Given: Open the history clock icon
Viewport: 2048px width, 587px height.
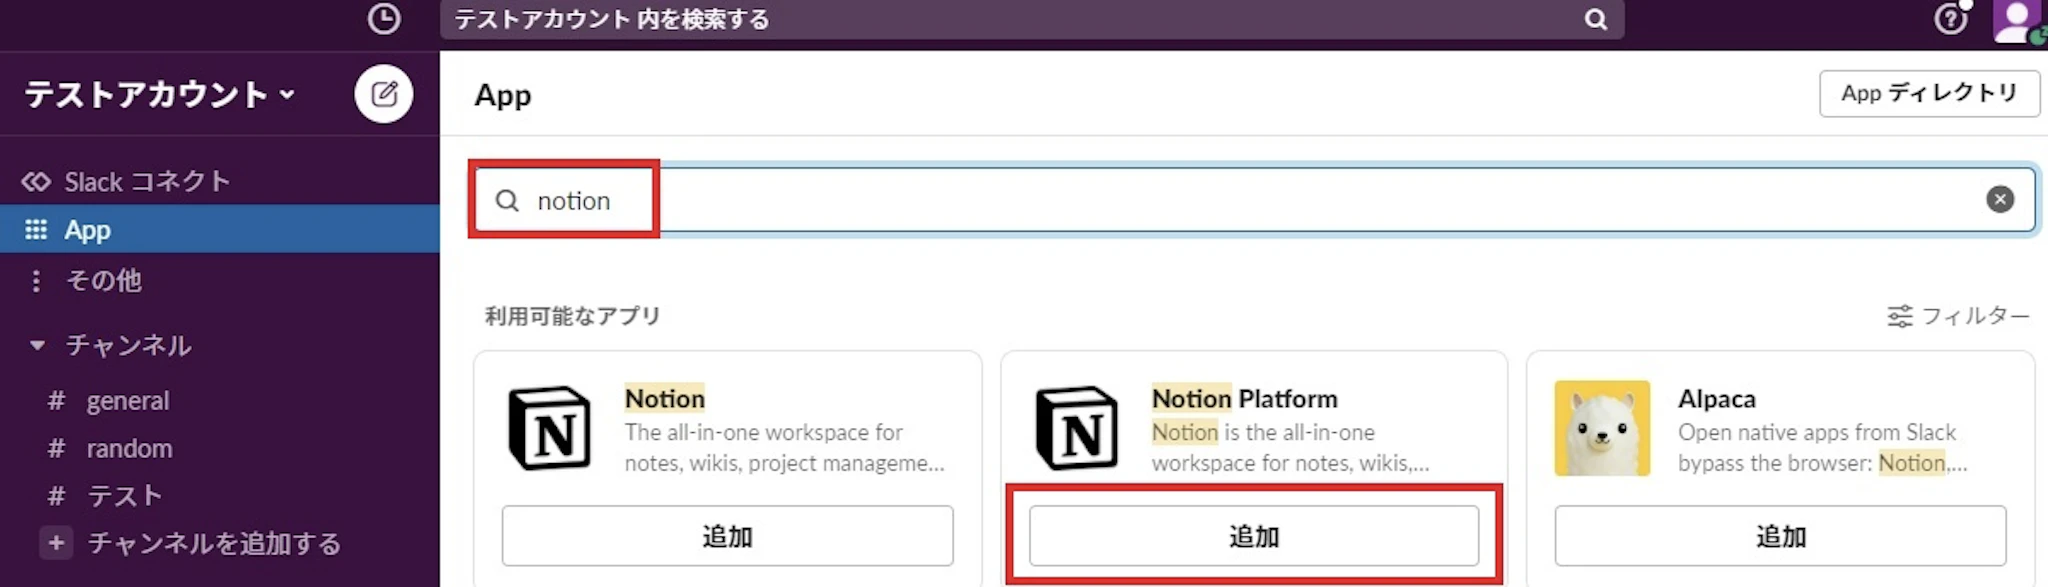Looking at the screenshot, I should point(384,19).
